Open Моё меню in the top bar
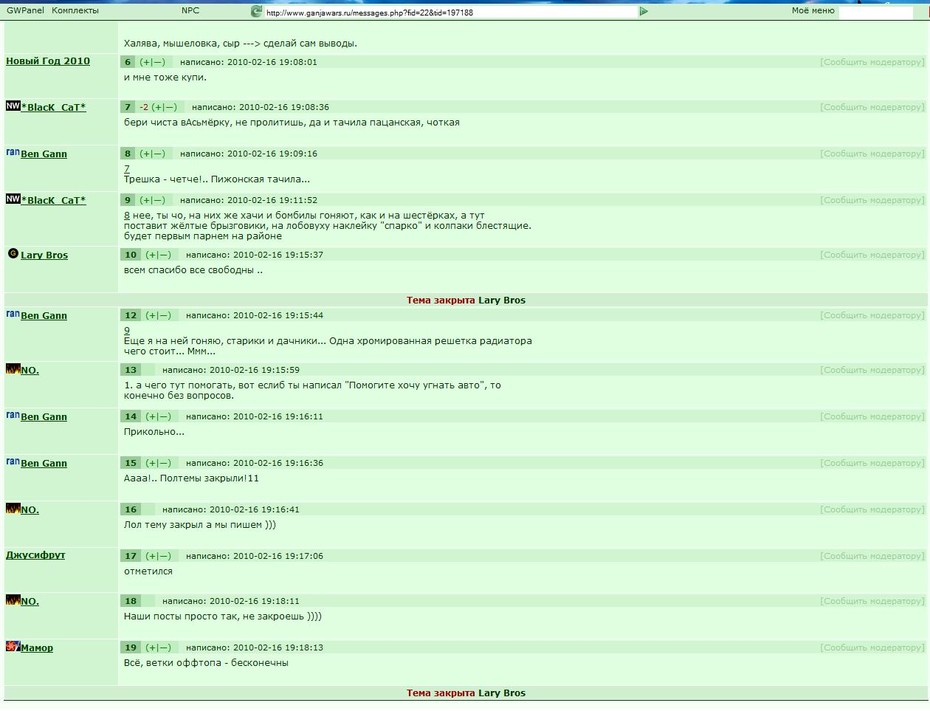The image size is (930, 711). coord(813,11)
